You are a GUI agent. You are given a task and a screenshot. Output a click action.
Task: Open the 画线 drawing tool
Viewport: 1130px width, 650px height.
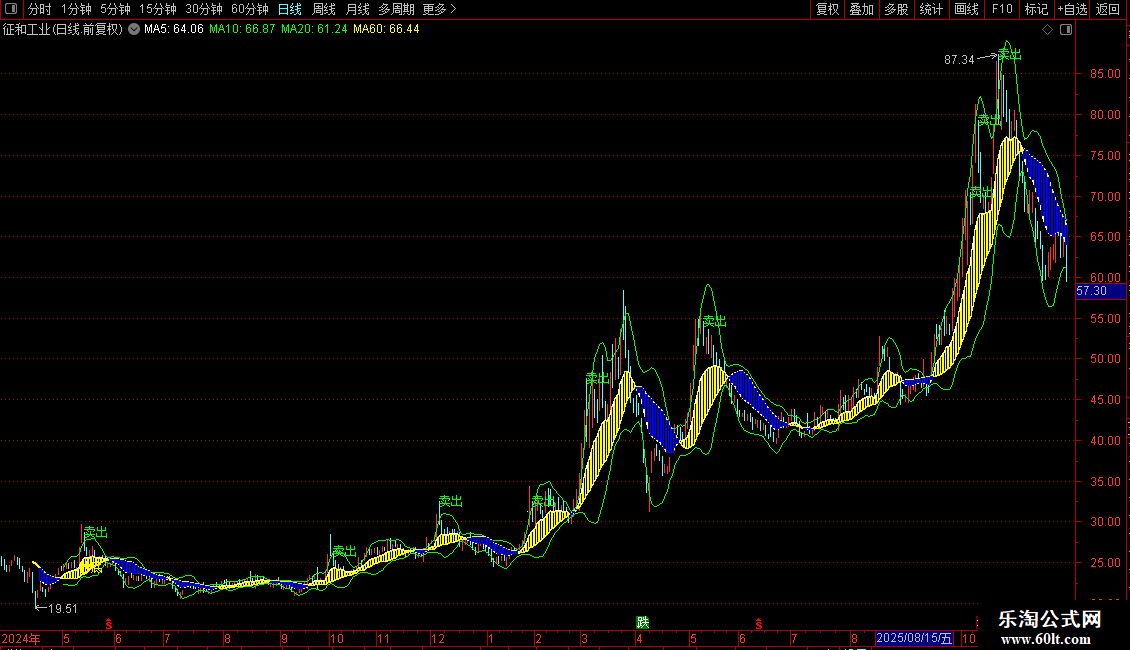[966, 9]
